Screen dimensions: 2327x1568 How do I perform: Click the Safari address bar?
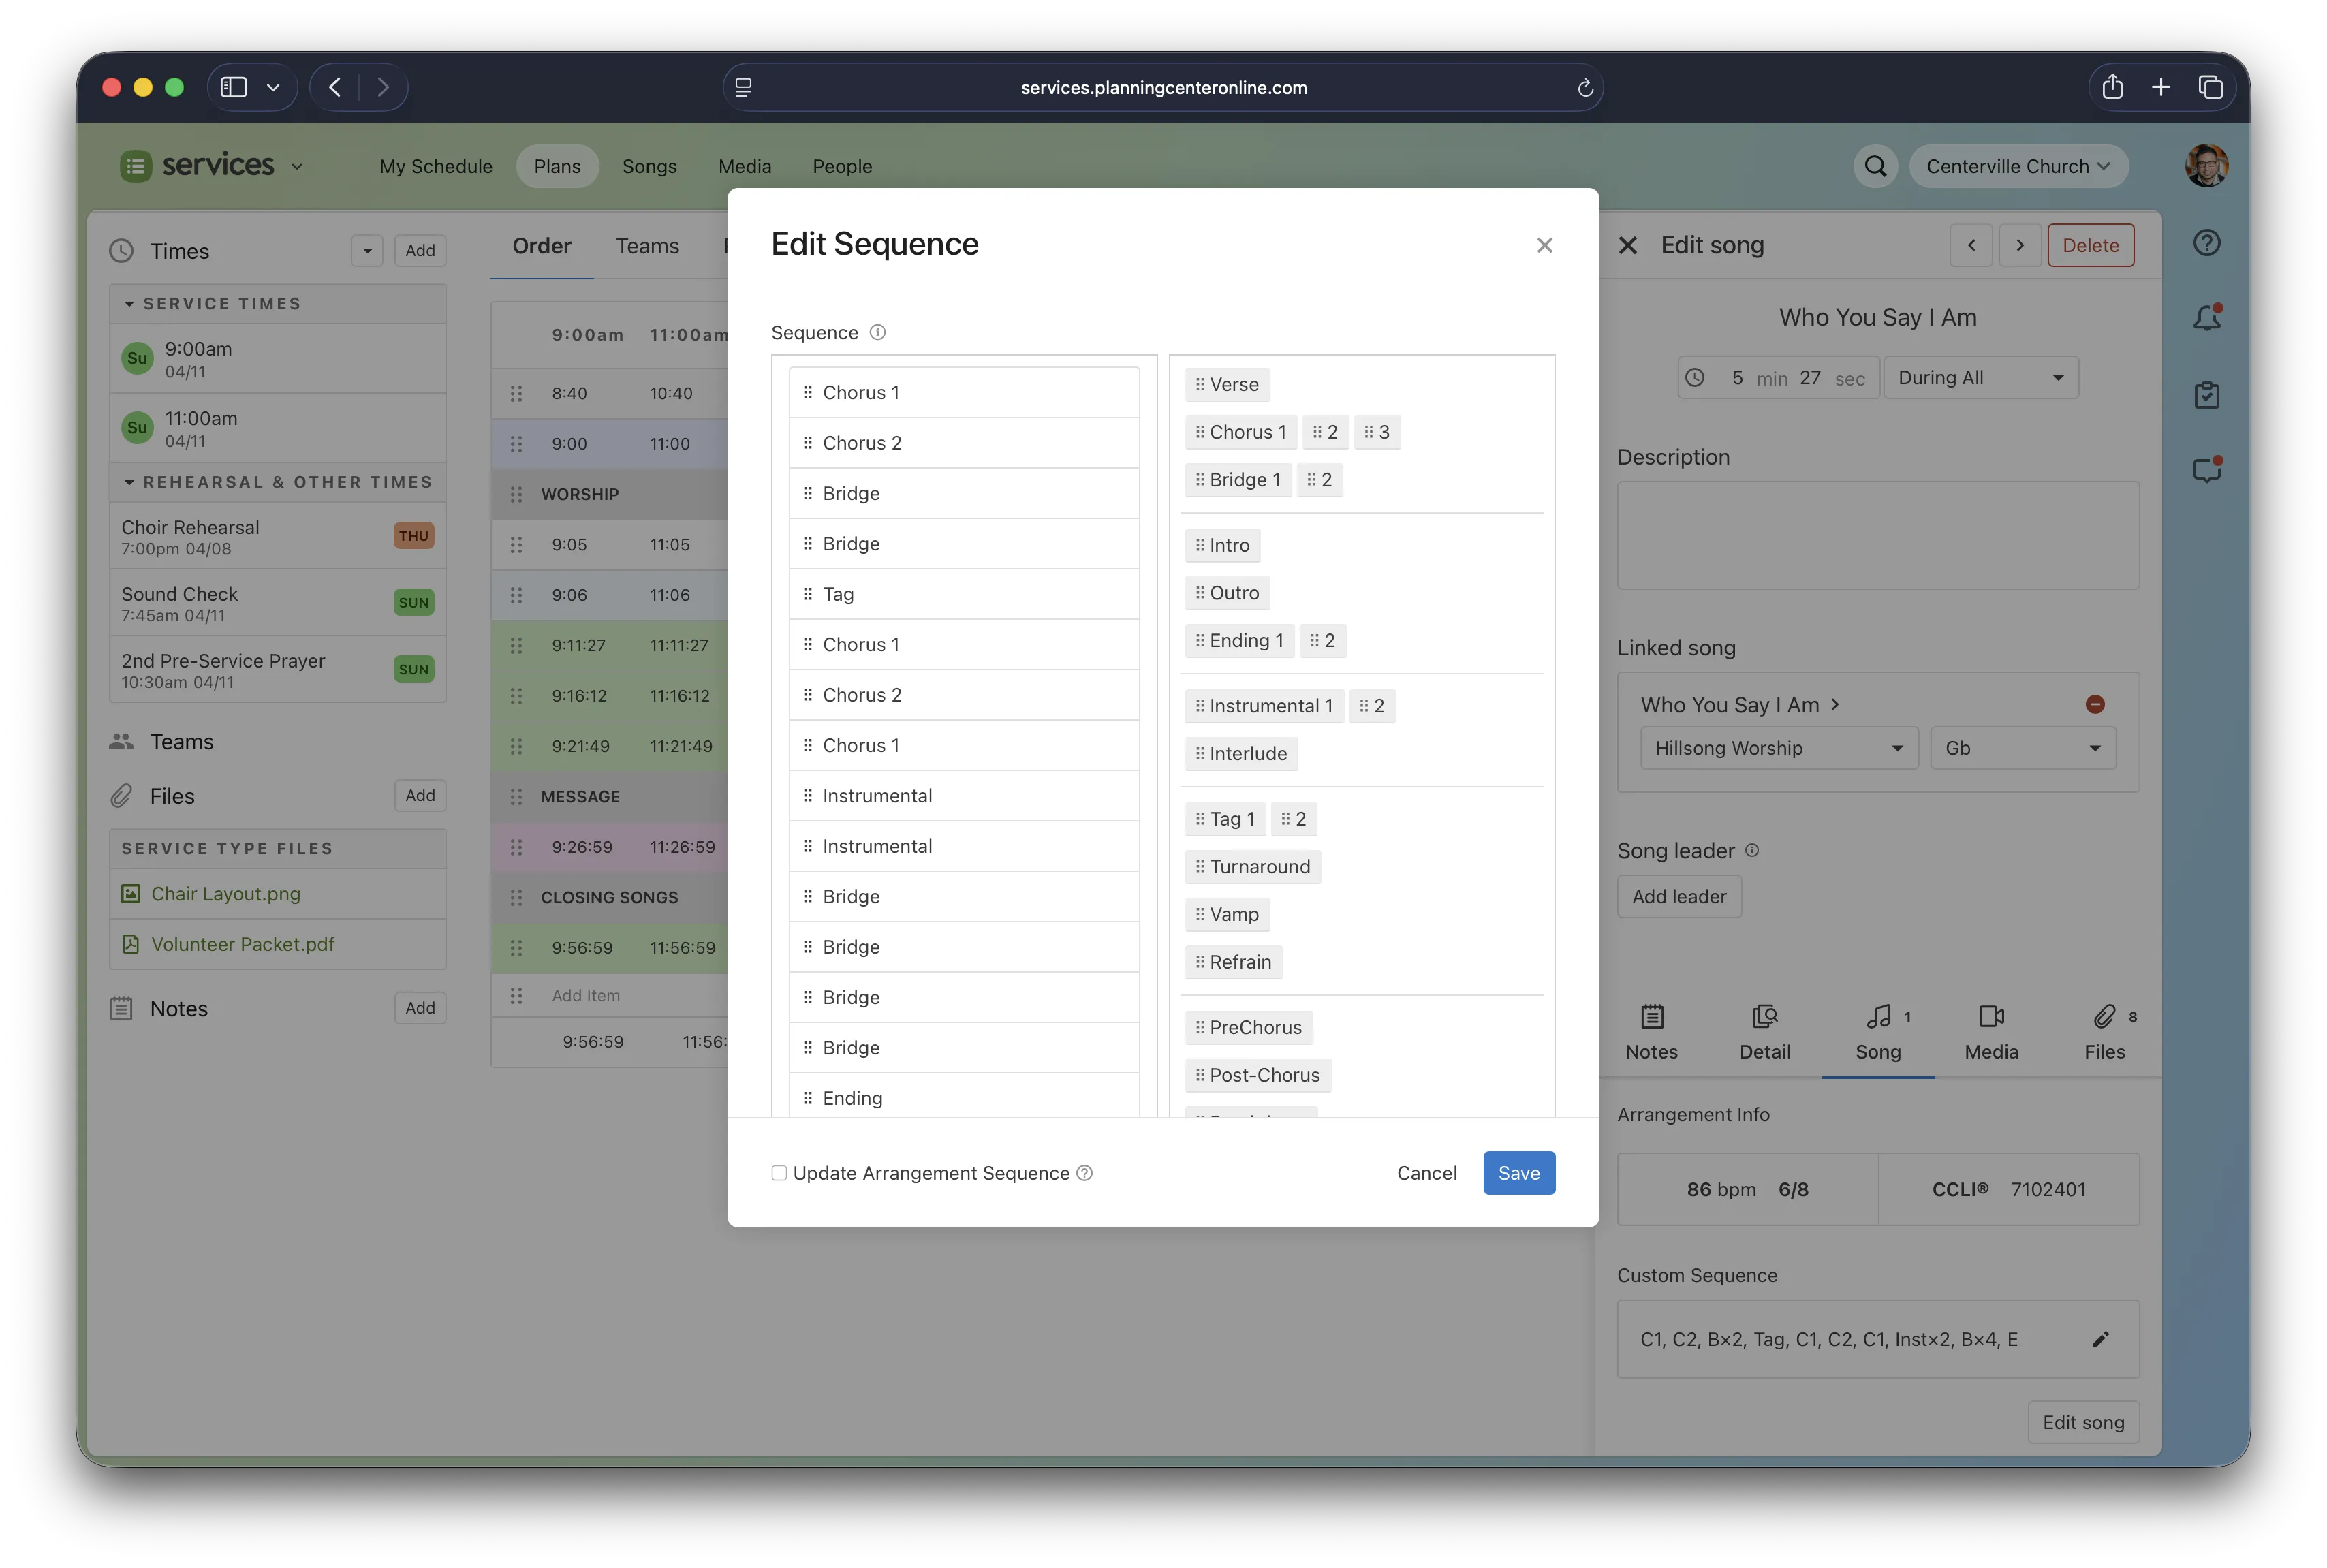tap(1163, 88)
